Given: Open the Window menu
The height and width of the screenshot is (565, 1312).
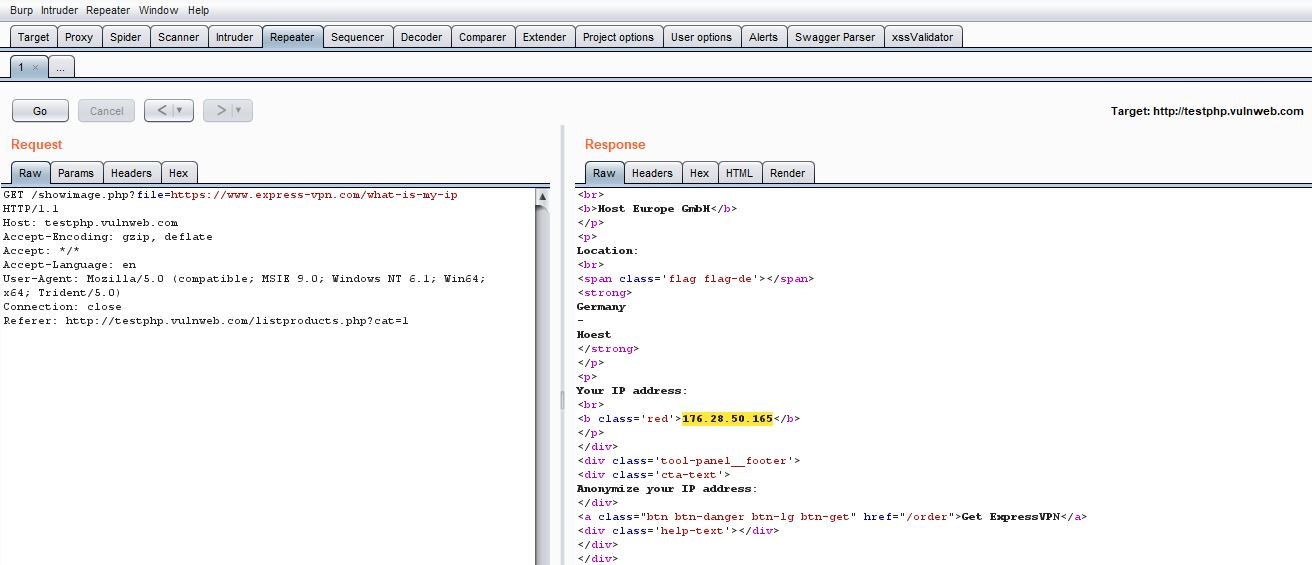Looking at the screenshot, I should (159, 10).
